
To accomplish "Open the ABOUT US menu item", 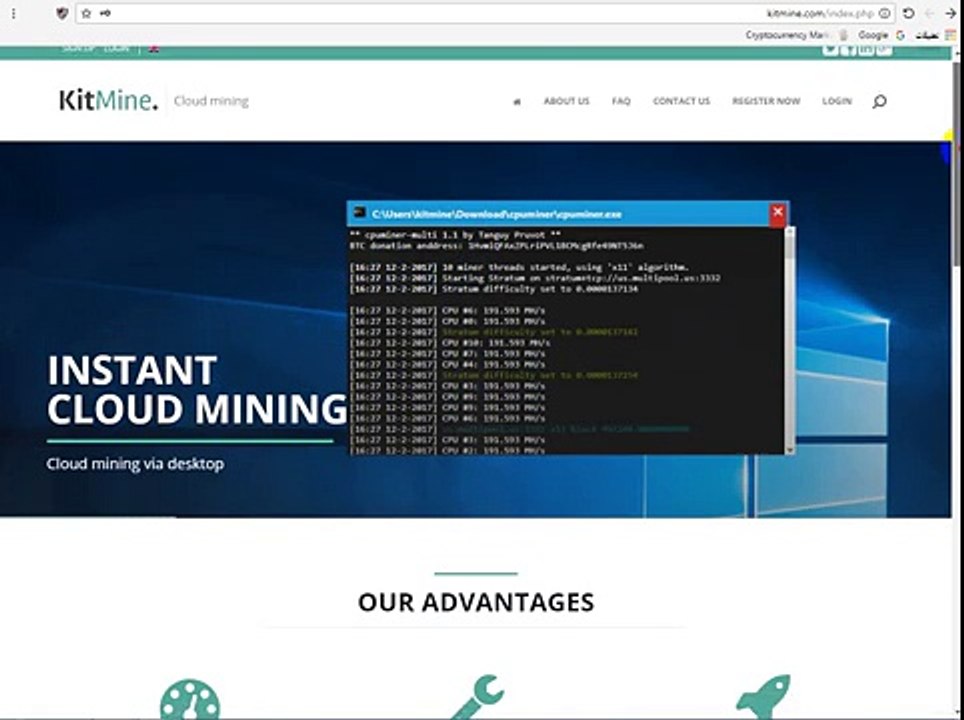I will pos(566,101).
